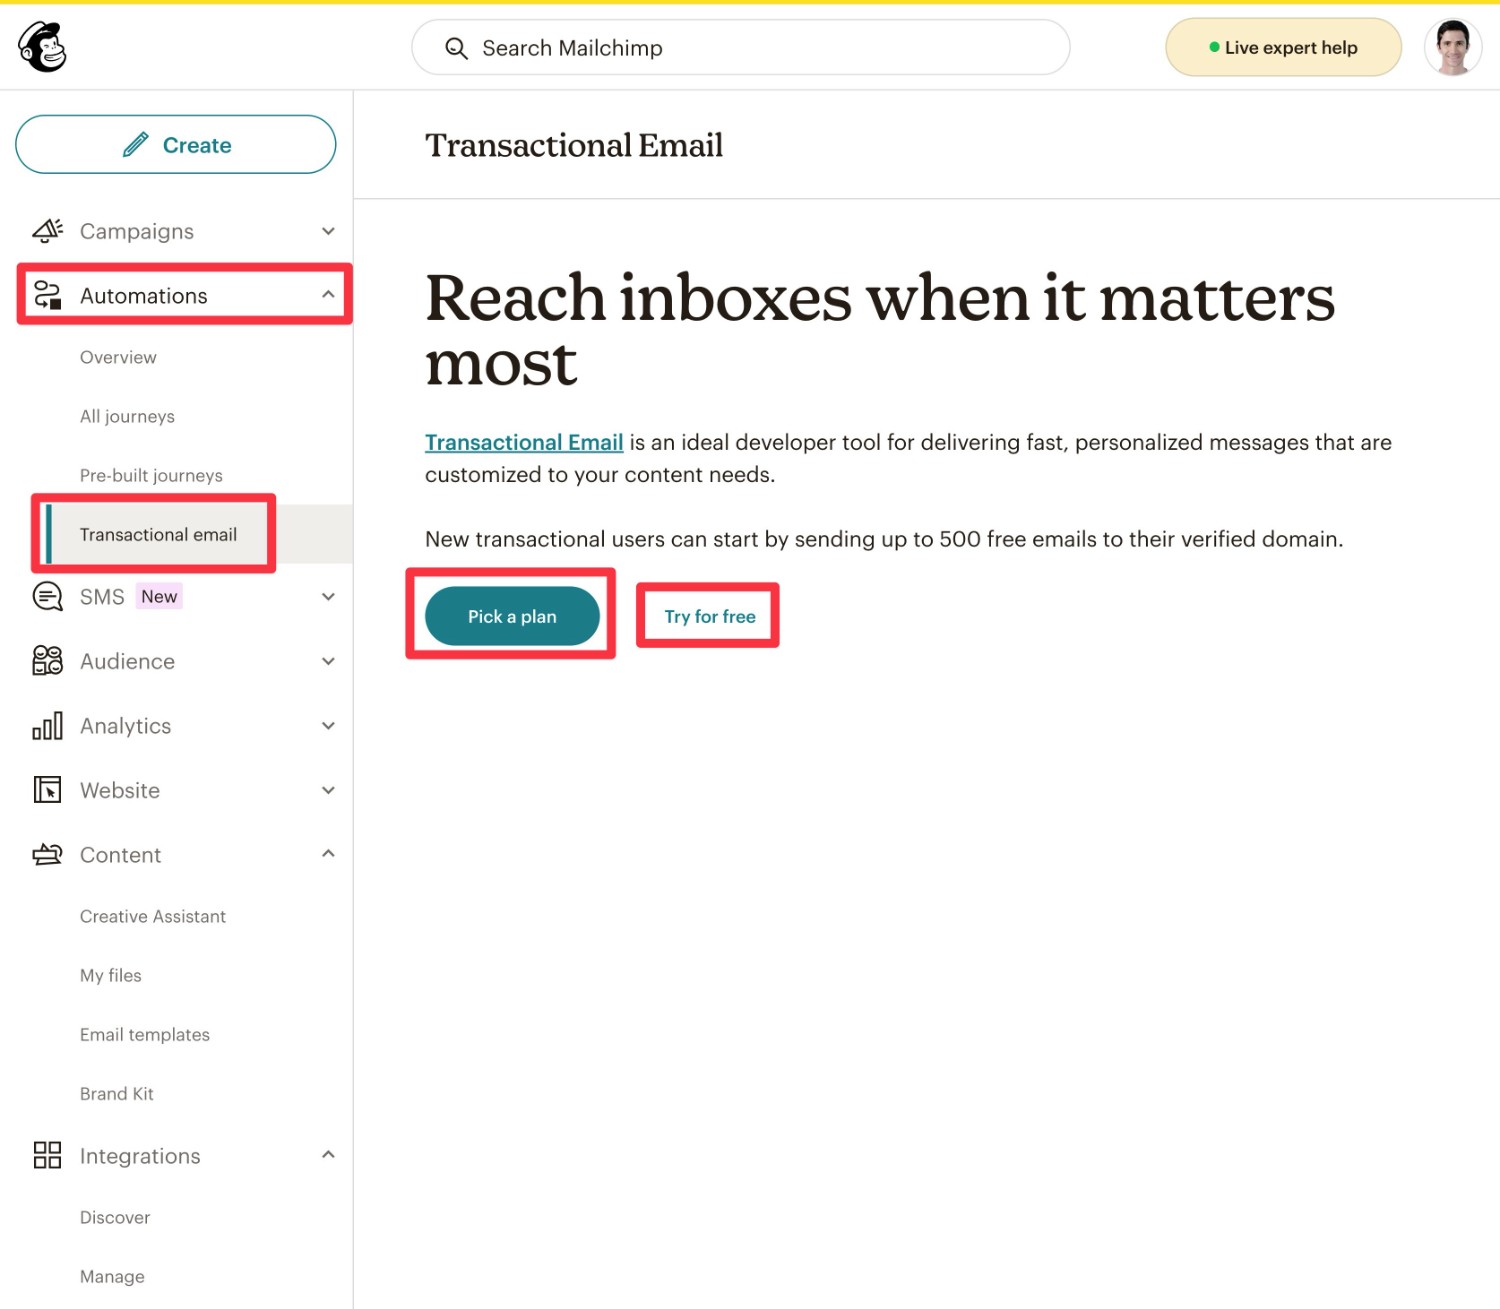Collapse the Integrations section chevron
Viewport: 1500px width, 1309px height.
(328, 1155)
